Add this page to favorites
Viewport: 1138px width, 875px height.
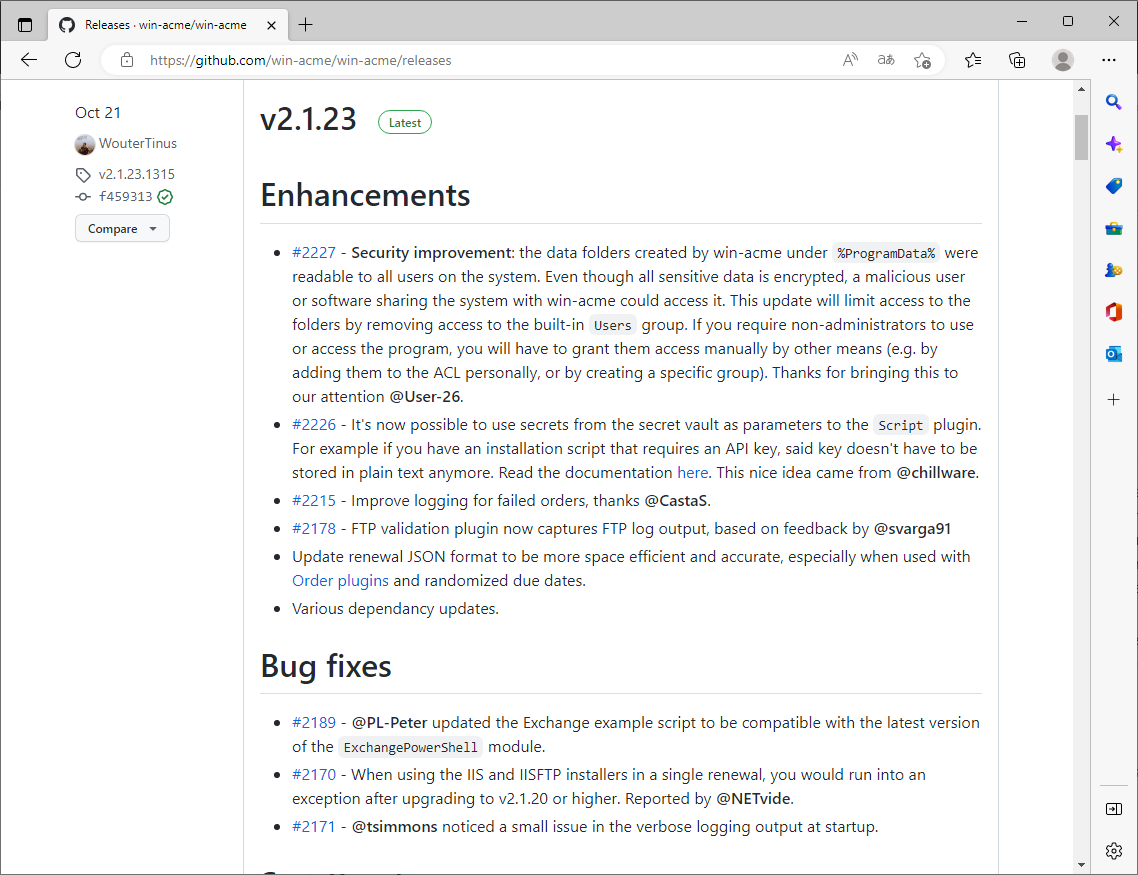click(922, 60)
